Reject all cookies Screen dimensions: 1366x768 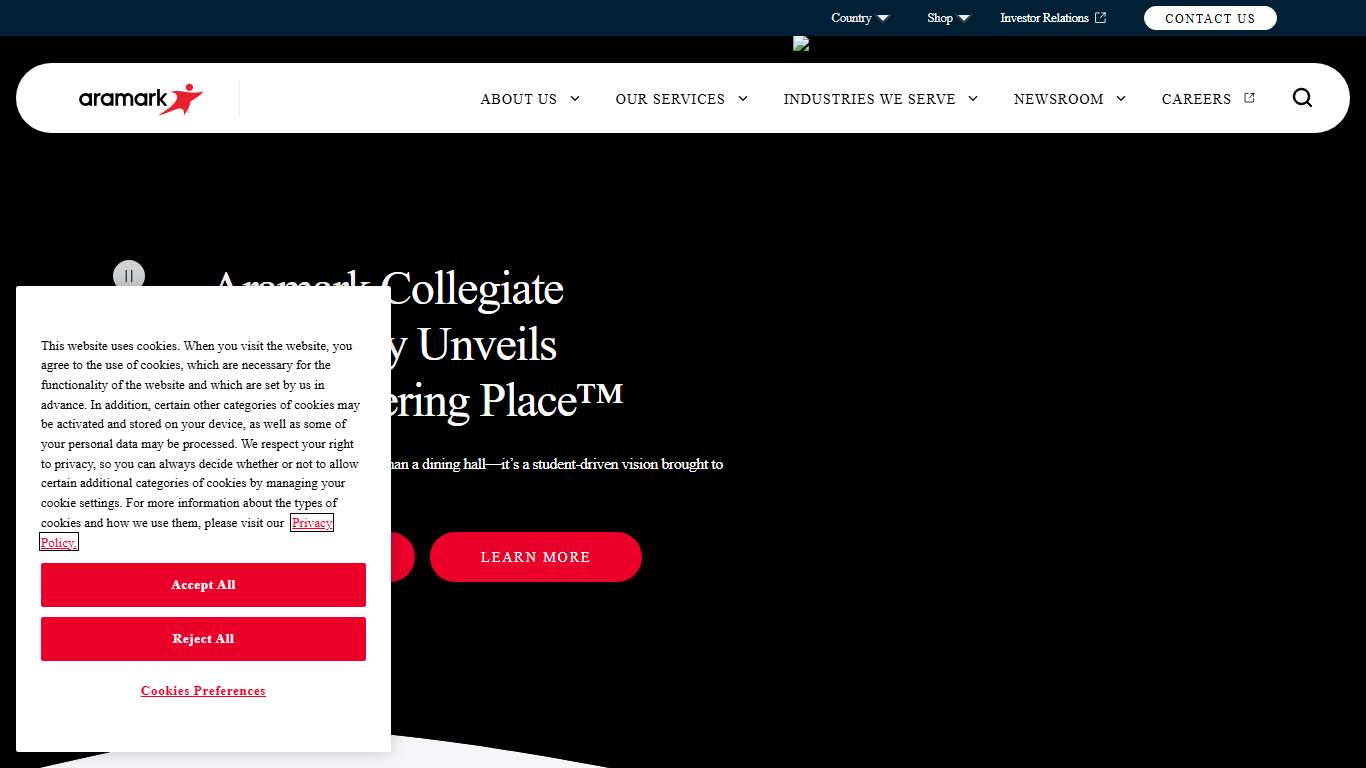[x=203, y=639]
